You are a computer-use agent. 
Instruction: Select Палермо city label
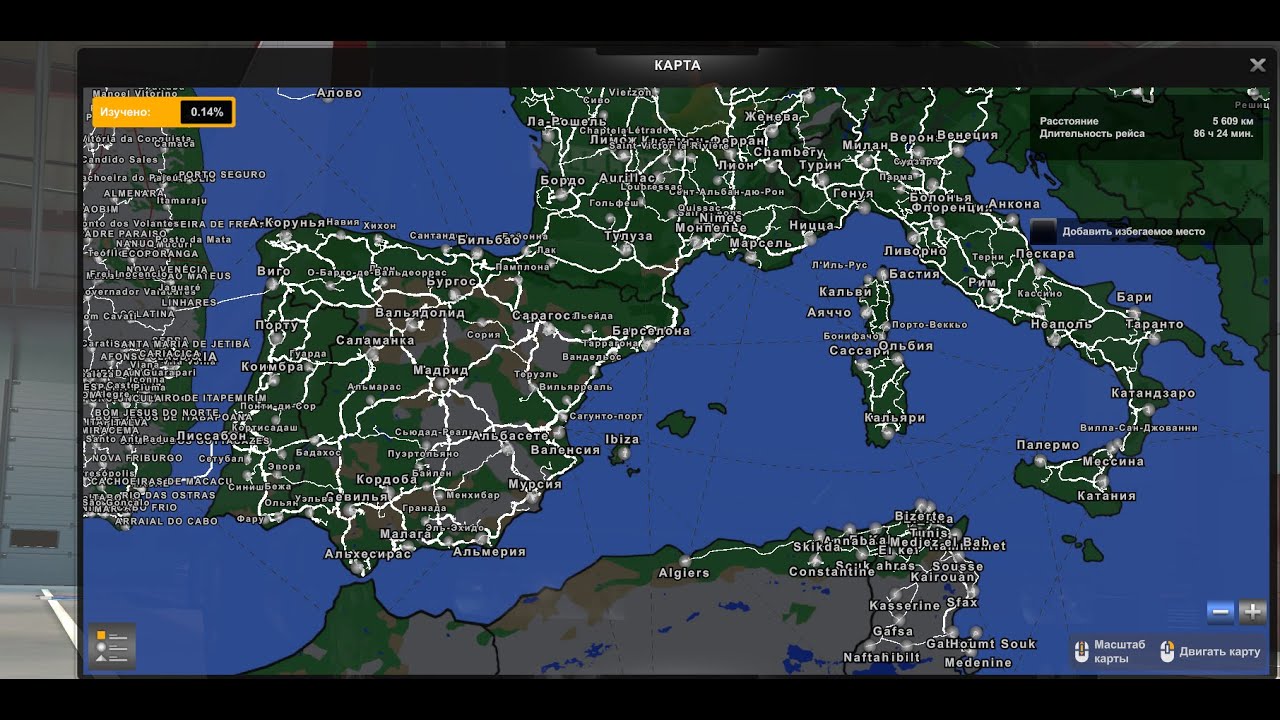pos(1048,445)
